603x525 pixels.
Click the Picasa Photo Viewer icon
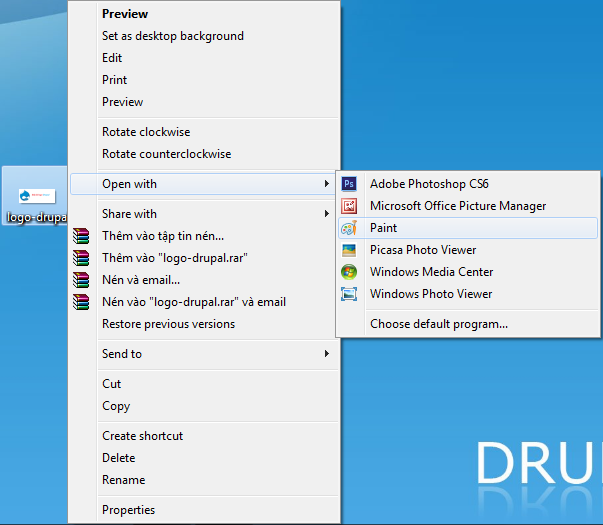click(x=349, y=250)
